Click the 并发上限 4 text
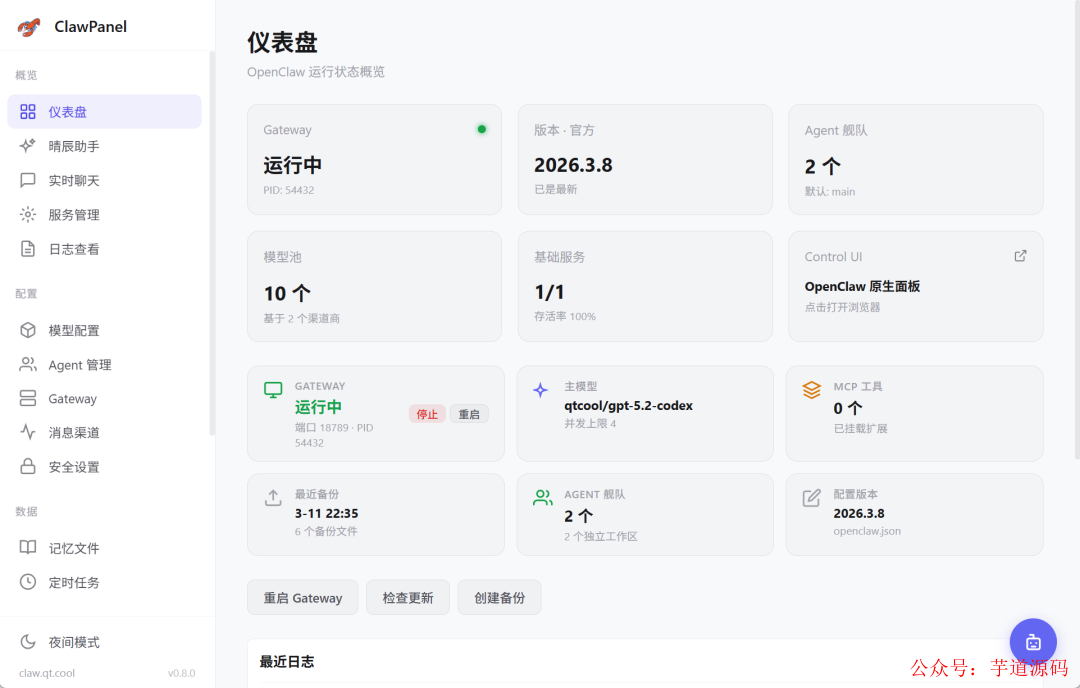The height and width of the screenshot is (688, 1080). (590, 424)
